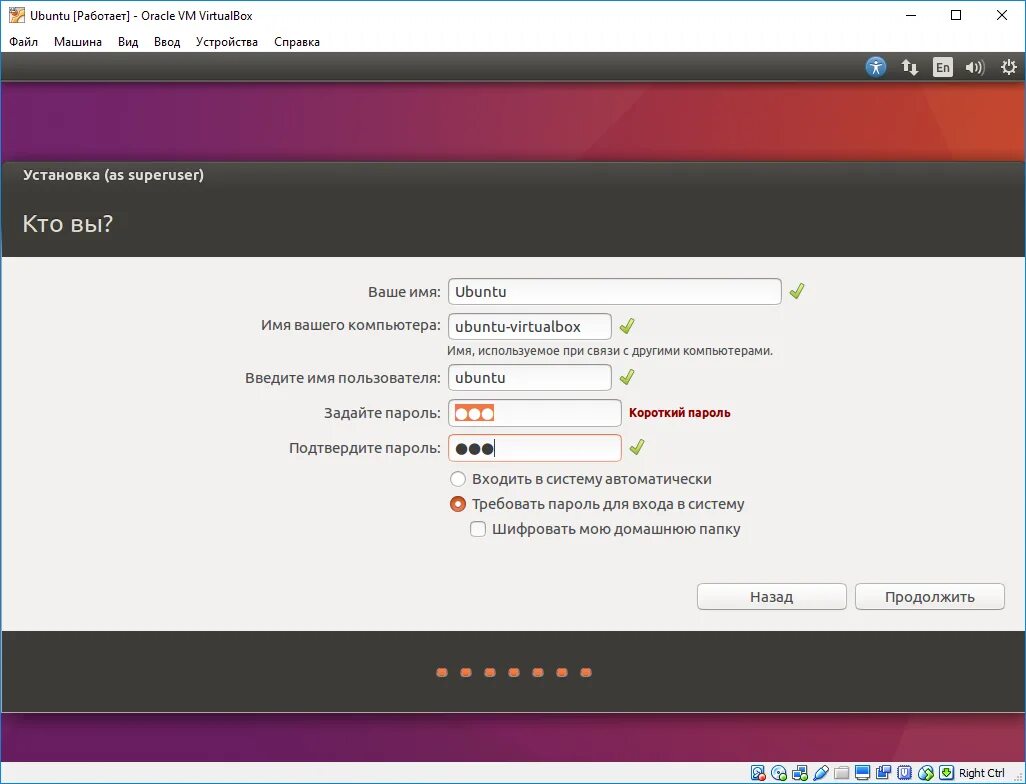The height and width of the screenshot is (784, 1026).
Task: Click the Right Ctrl host key label
Action: click(982, 773)
